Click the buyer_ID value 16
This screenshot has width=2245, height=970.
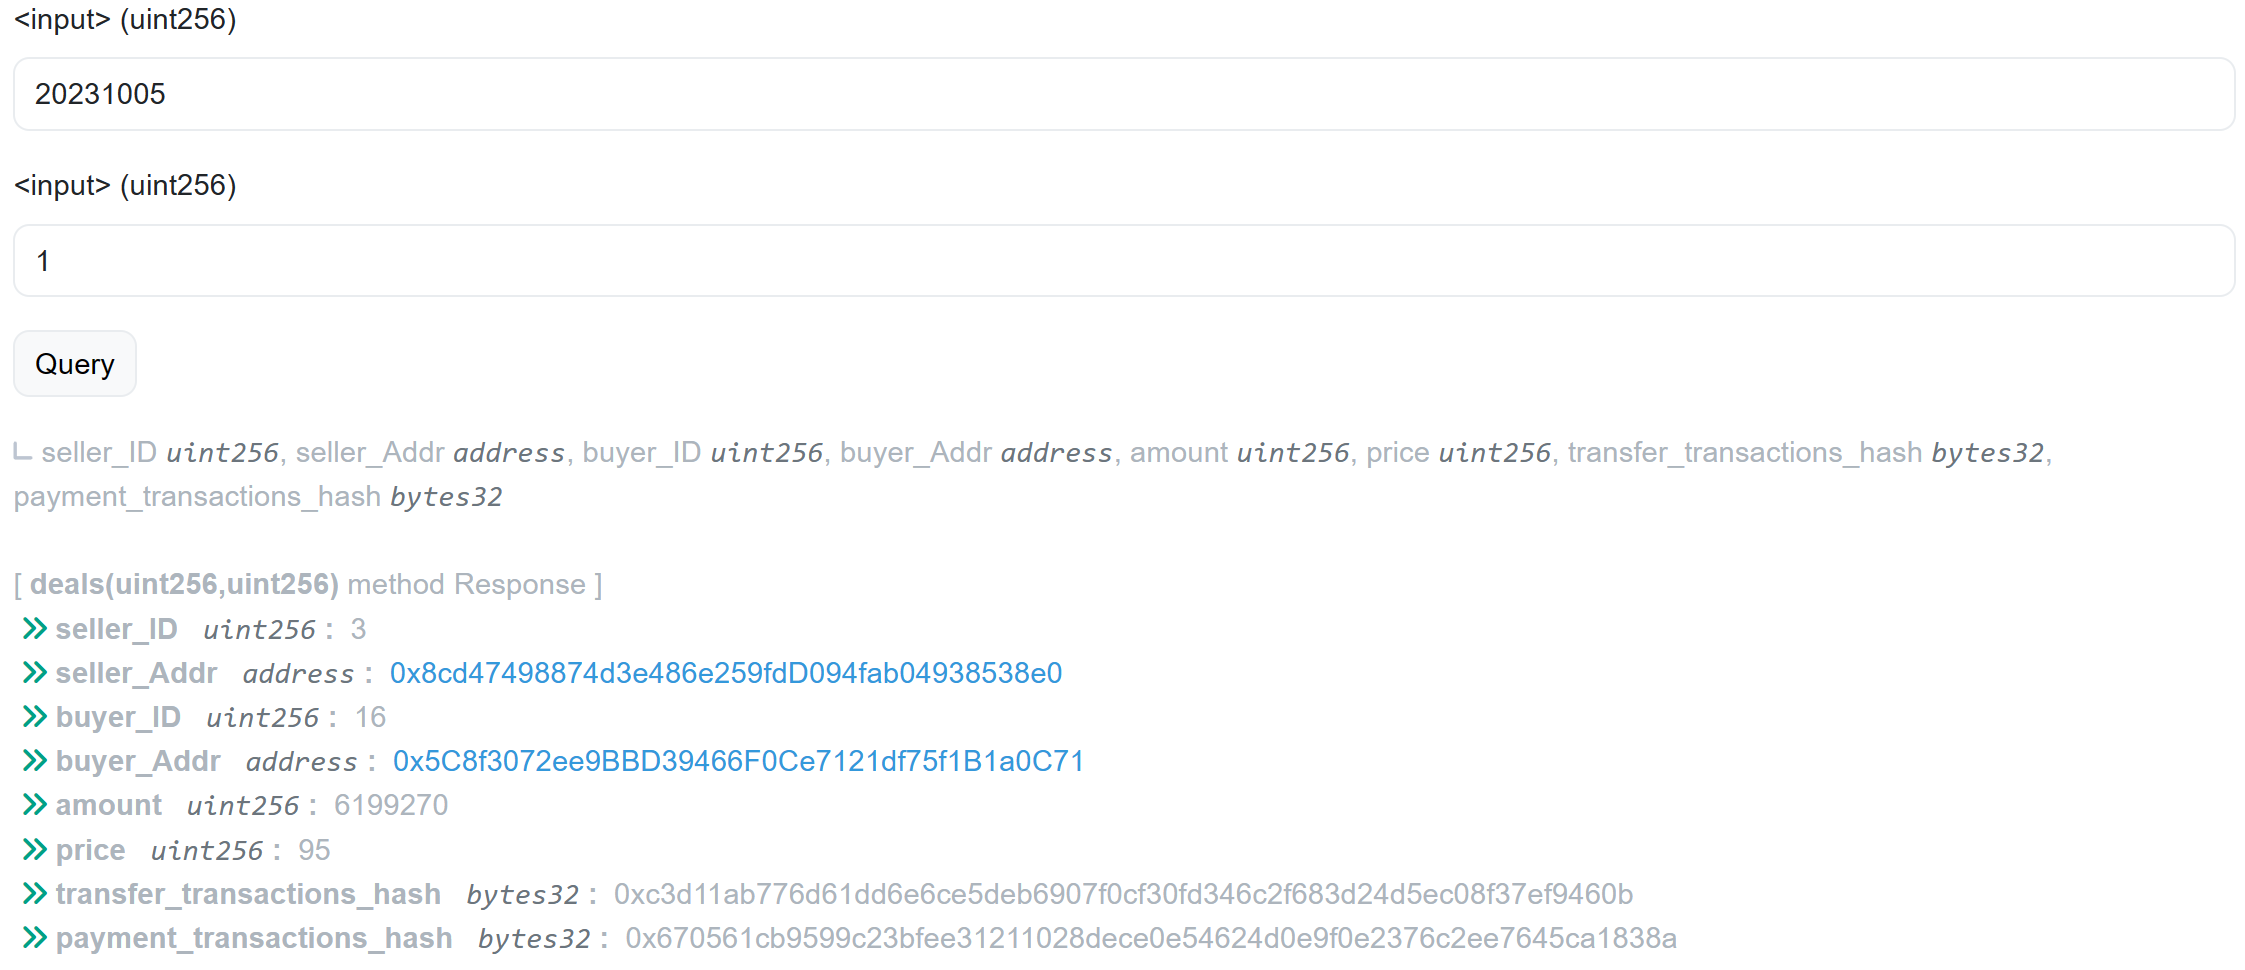tap(370, 717)
